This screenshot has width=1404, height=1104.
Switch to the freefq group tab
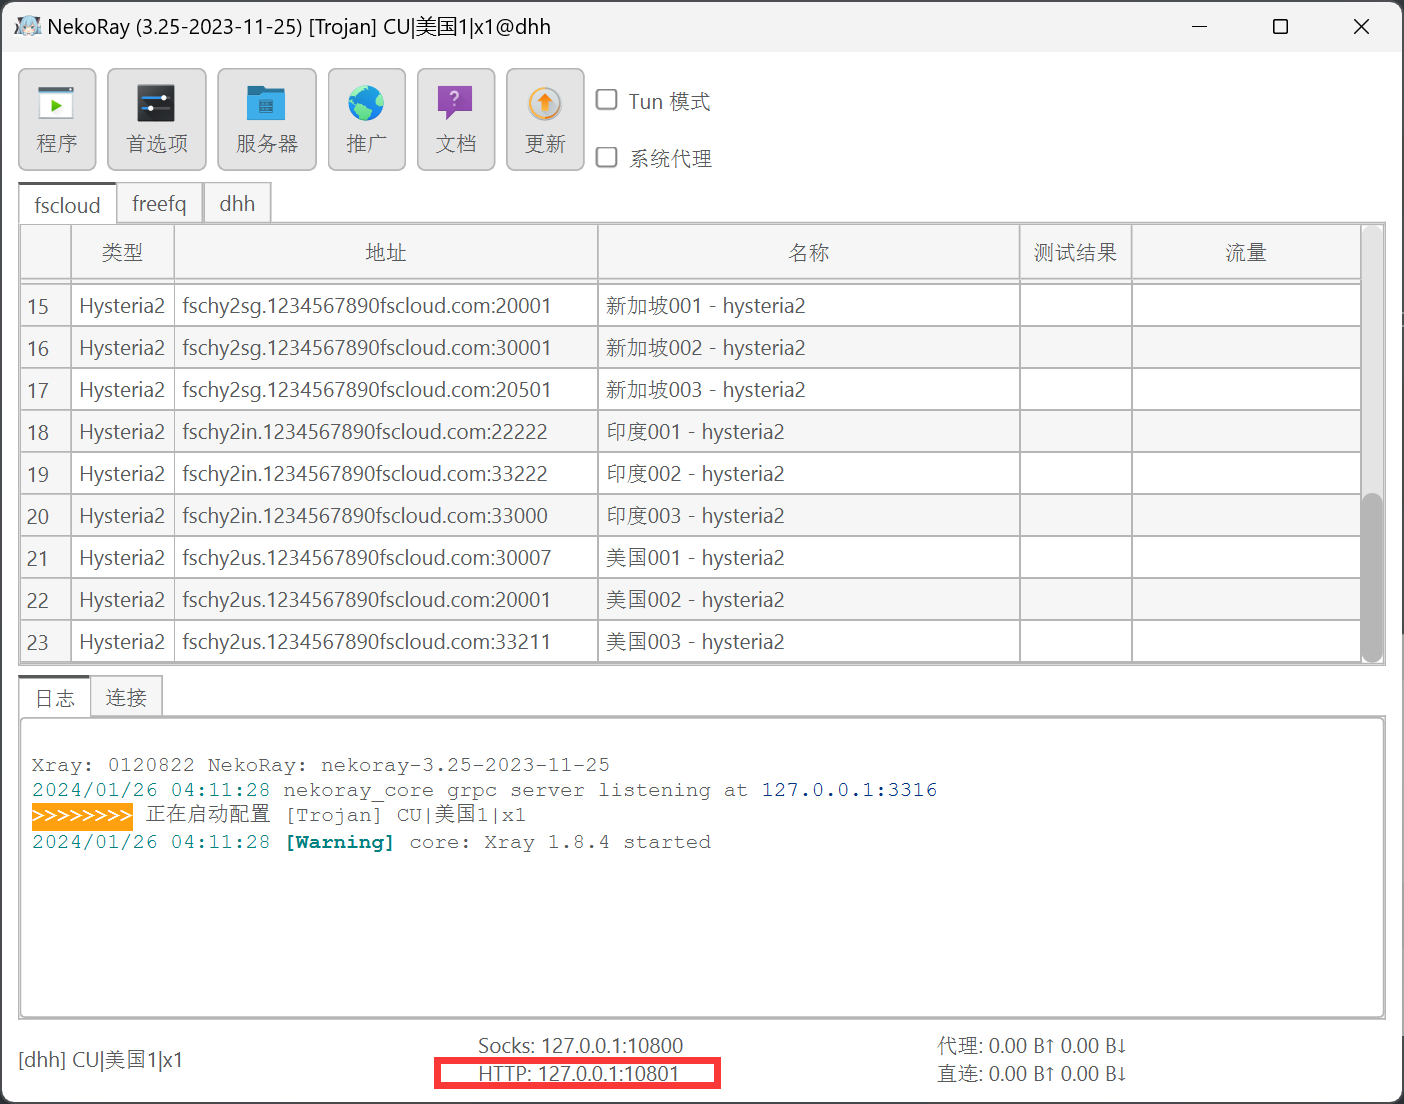[x=160, y=203]
